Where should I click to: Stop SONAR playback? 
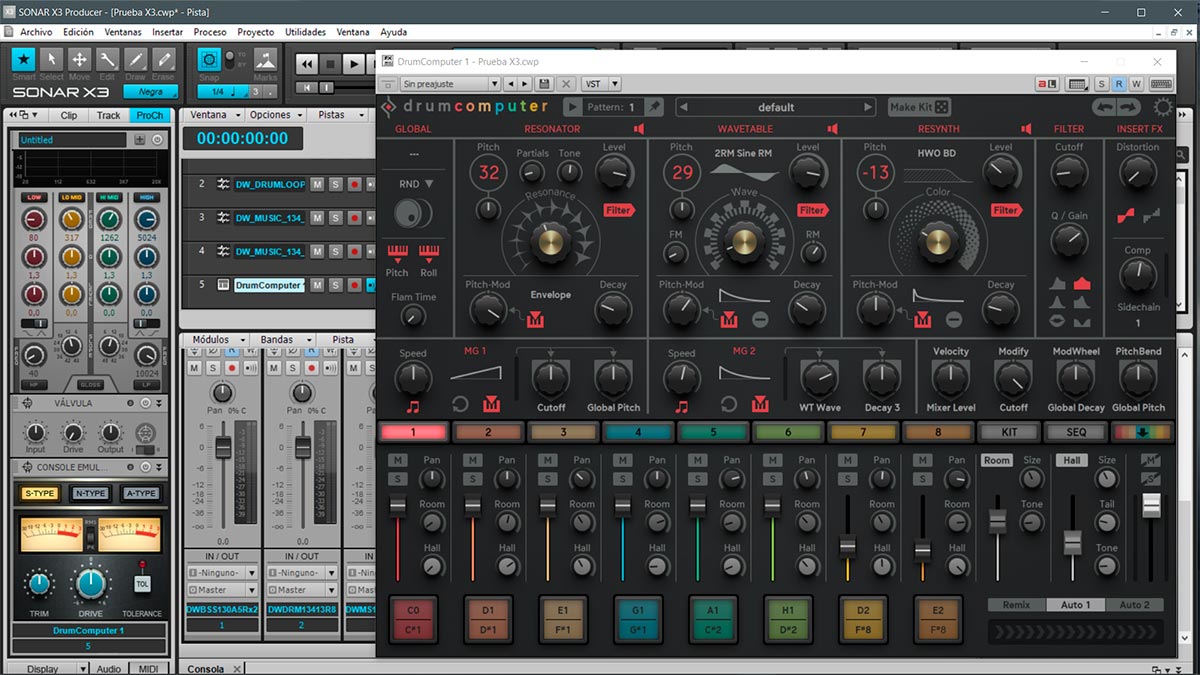coord(330,64)
